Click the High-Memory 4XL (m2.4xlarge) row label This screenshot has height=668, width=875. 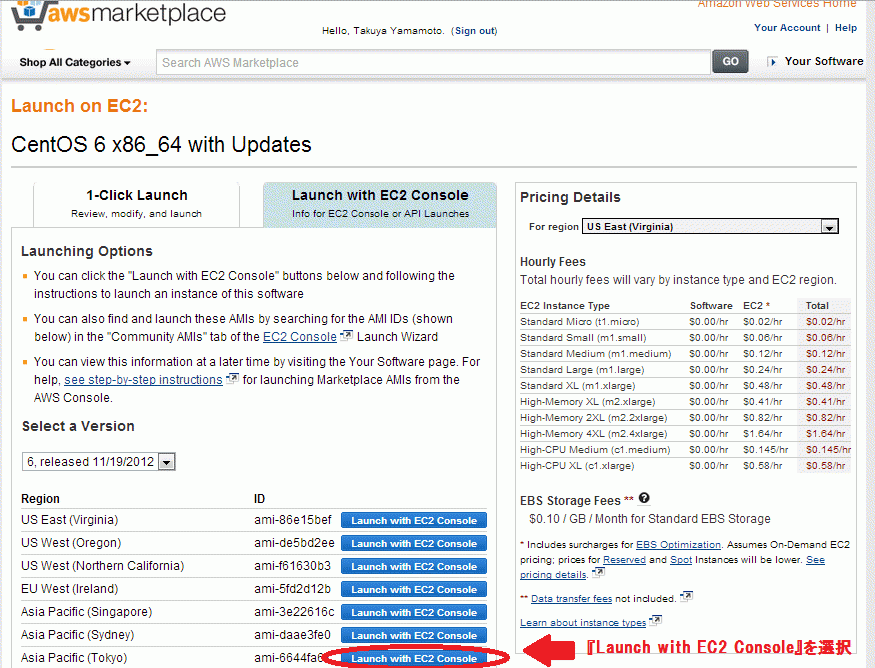click(593, 434)
